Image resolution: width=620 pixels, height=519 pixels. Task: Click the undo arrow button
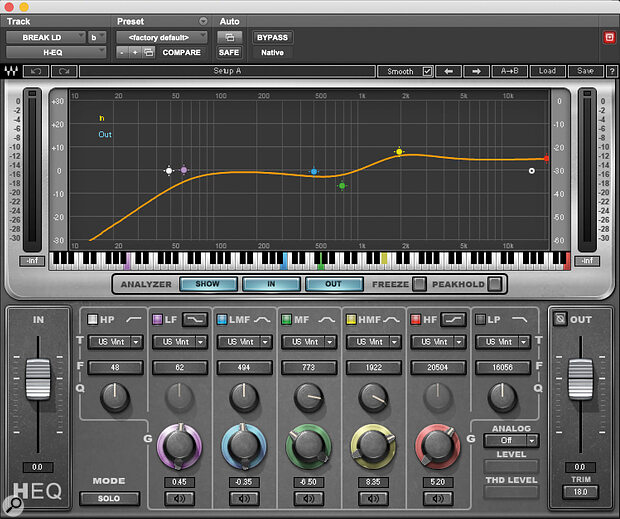(x=36, y=72)
